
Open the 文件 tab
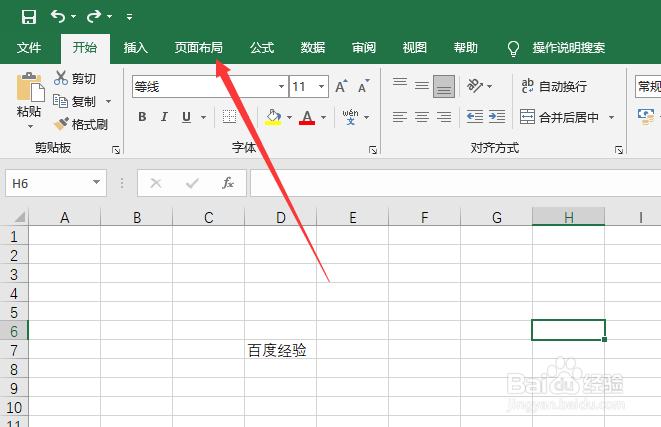[x=29, y=48]
